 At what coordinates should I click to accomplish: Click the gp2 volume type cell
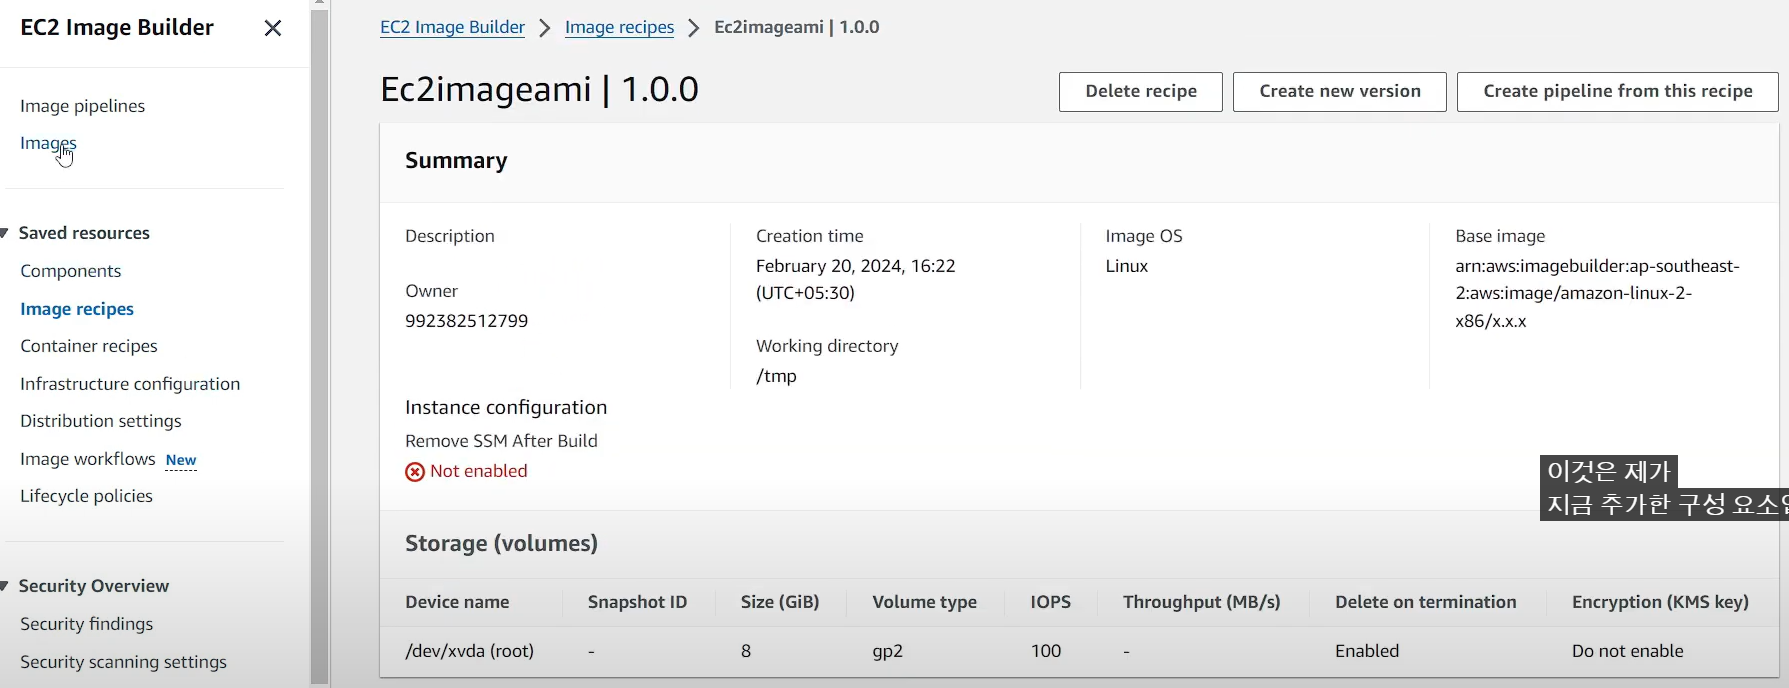click(x=887, y=651)
